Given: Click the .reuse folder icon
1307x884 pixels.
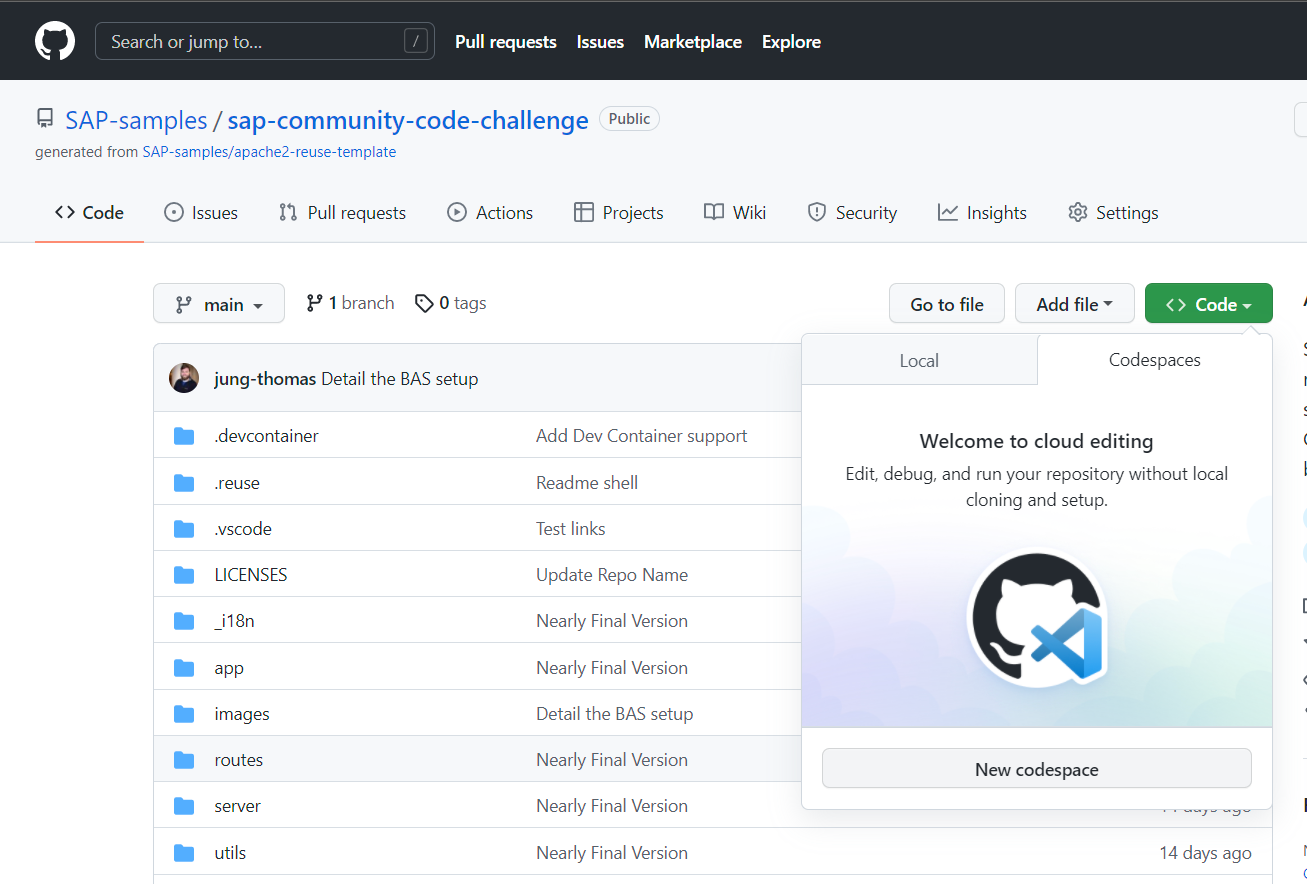Looking at the screenshot, I should click(x=184, y=483).
